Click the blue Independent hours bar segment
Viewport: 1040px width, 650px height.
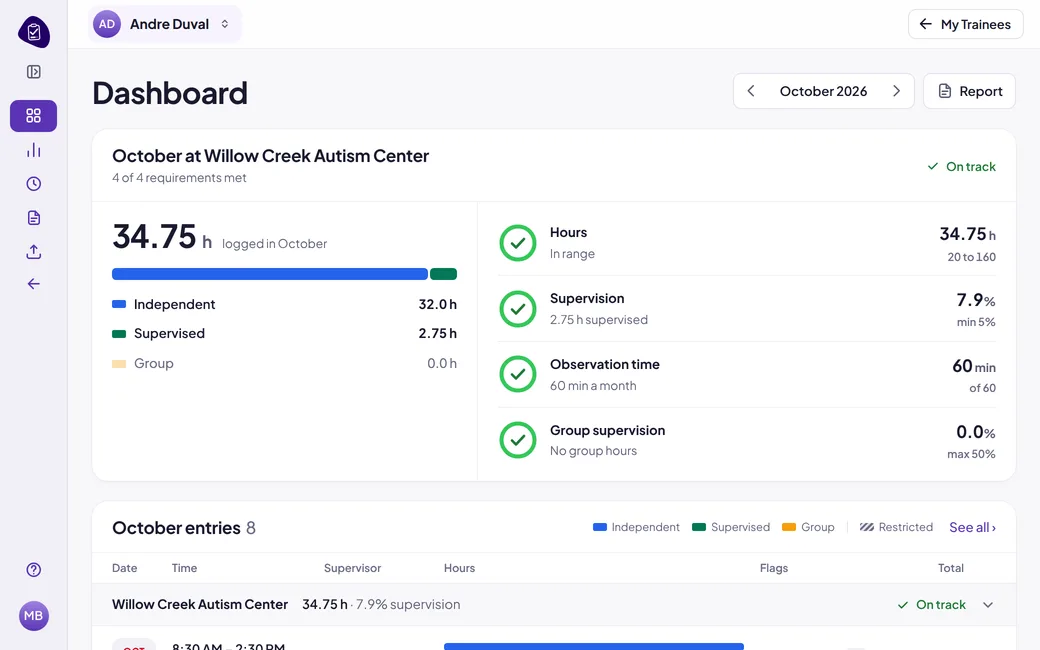pos(270,274)
